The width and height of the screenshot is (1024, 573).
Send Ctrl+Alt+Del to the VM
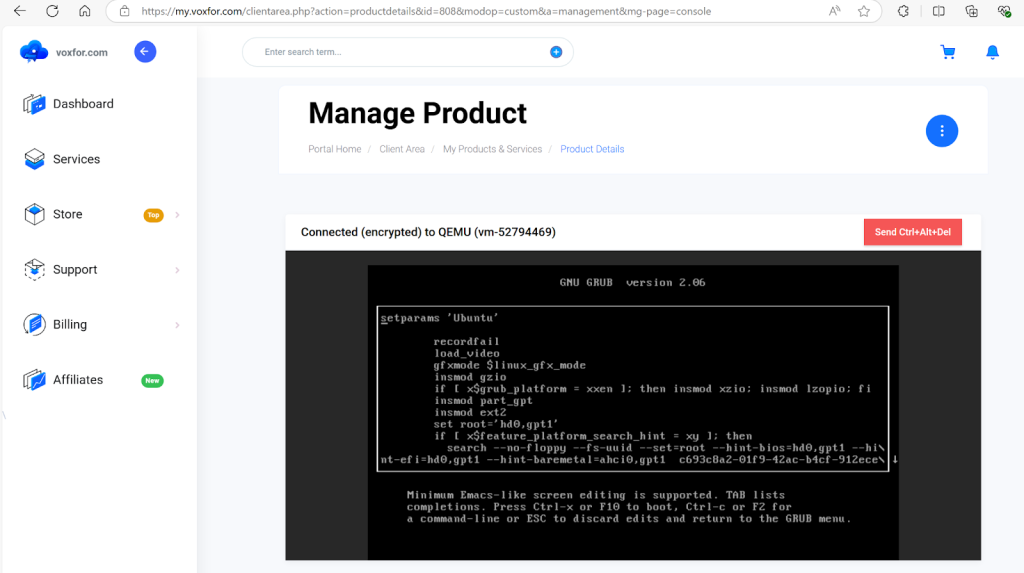click(x=912, y=232)
